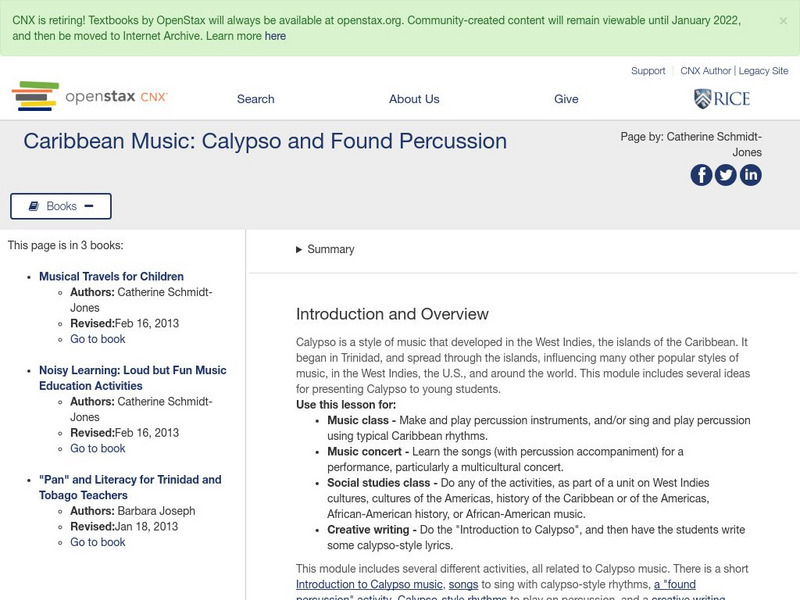Screen dimensions: 800x600
Task: Select the Give menu item
Action: coord(566,99)
